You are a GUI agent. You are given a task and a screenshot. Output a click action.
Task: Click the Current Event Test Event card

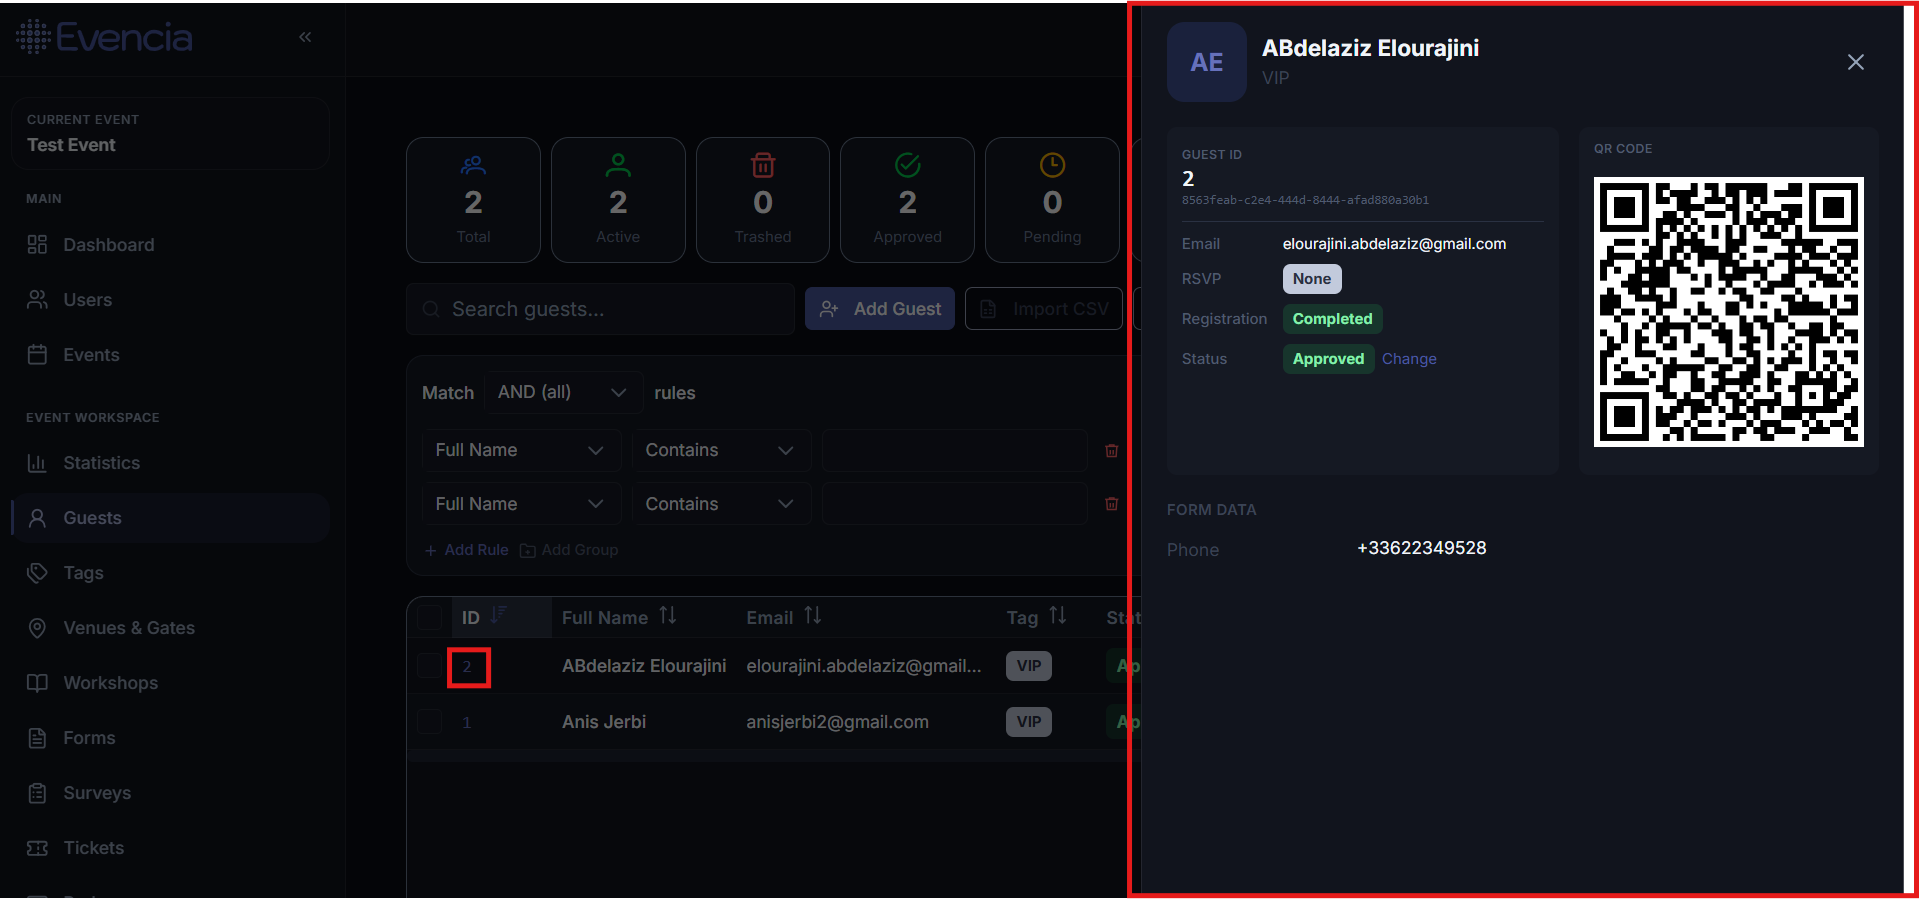(170, 133)
